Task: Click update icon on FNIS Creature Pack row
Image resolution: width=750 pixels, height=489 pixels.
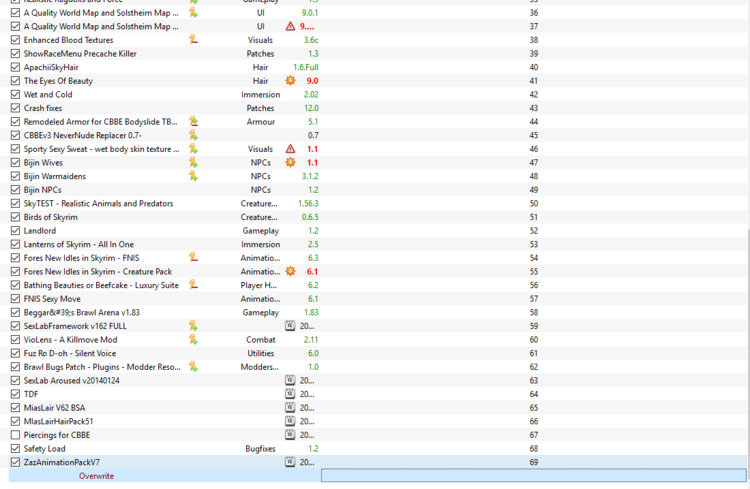Action: click(290, 271)
